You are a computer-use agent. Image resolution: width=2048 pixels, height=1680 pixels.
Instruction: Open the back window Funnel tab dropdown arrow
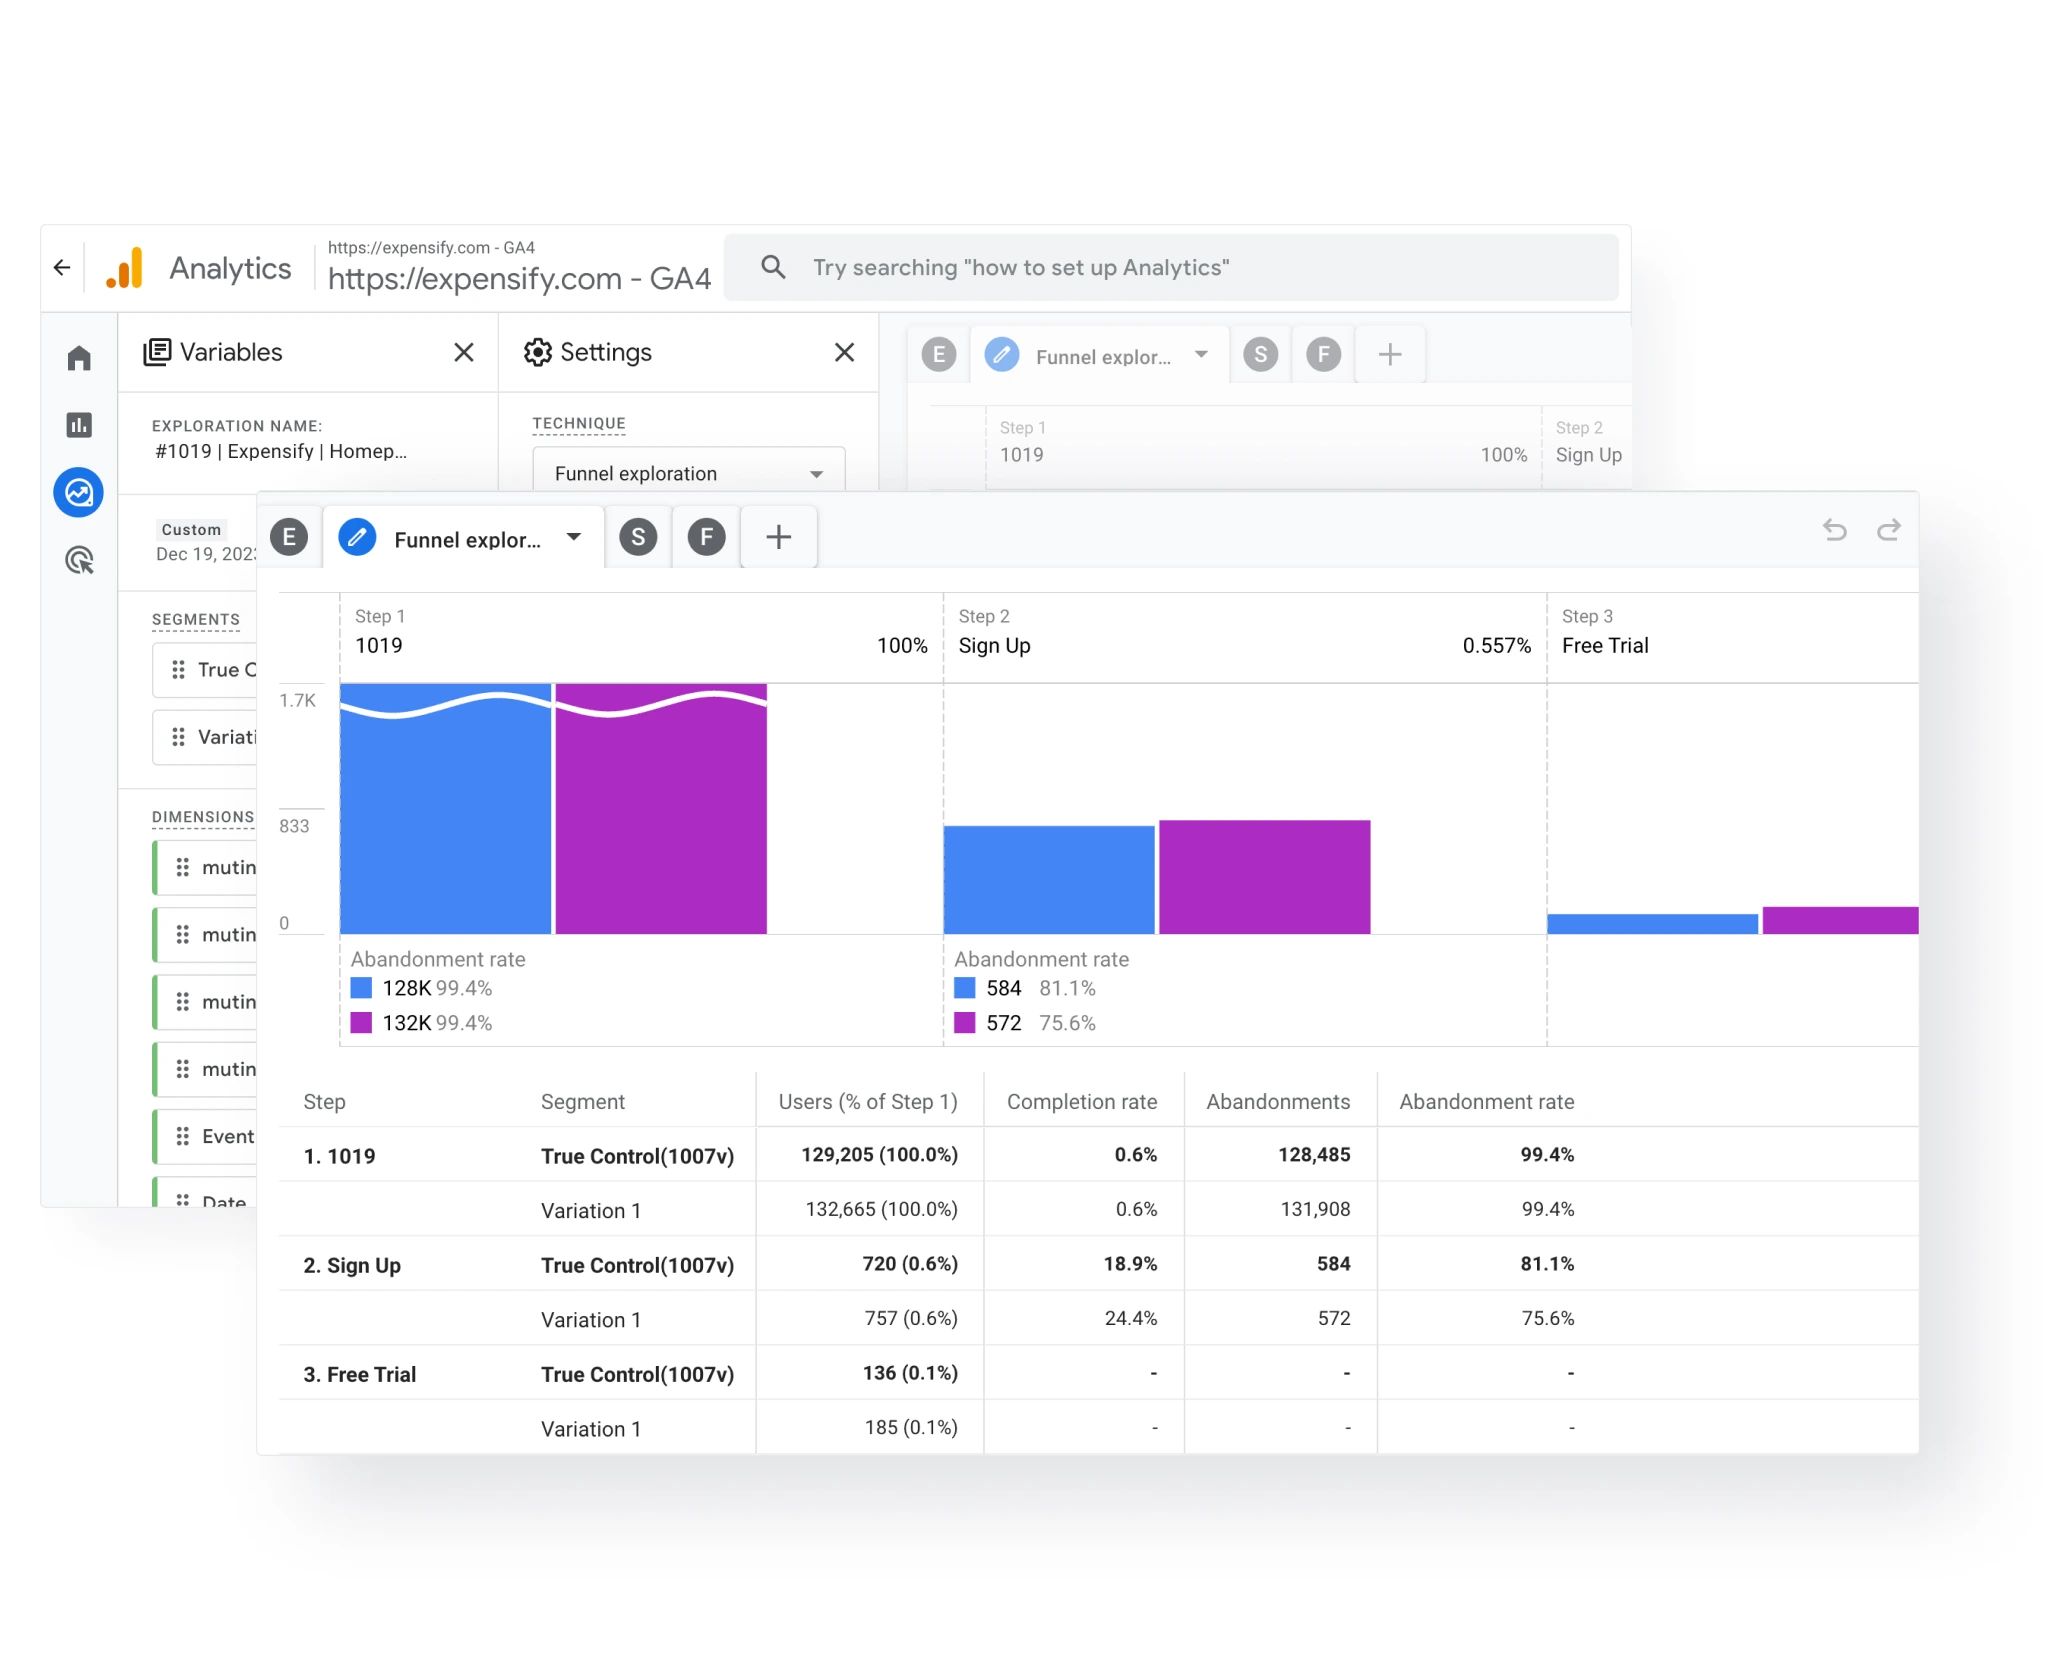1201,354
